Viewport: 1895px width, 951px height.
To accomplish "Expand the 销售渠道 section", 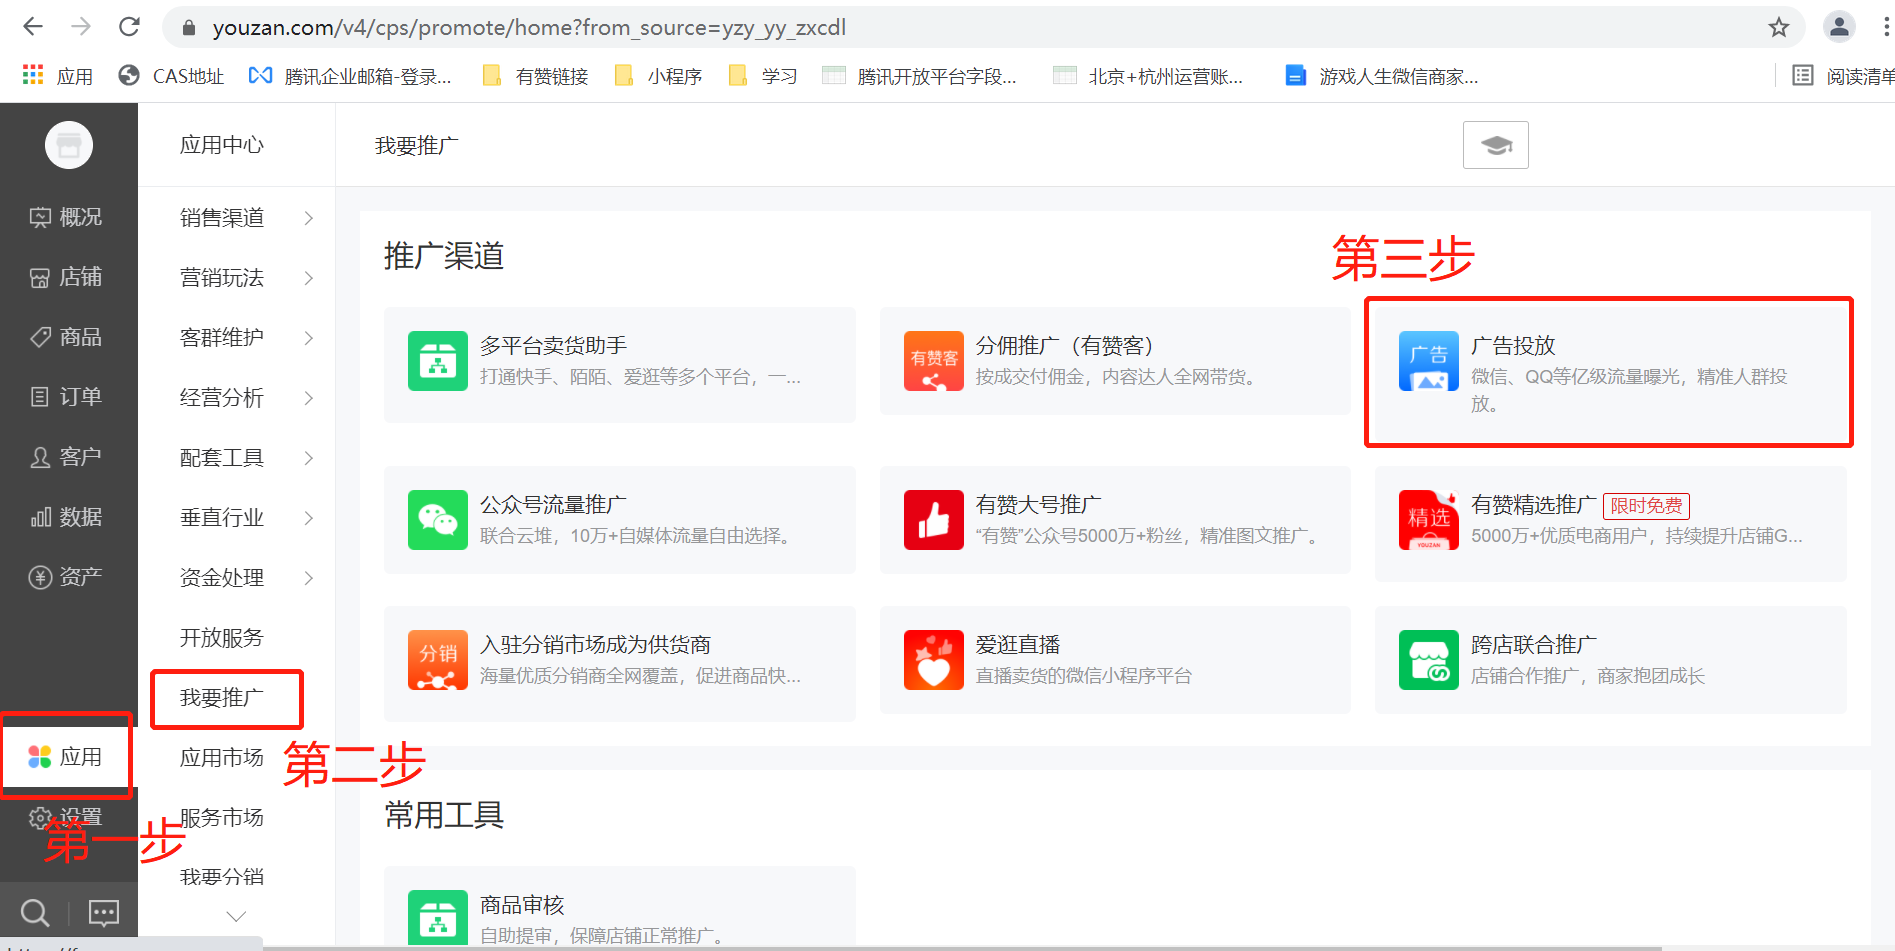I will point(221,218).
